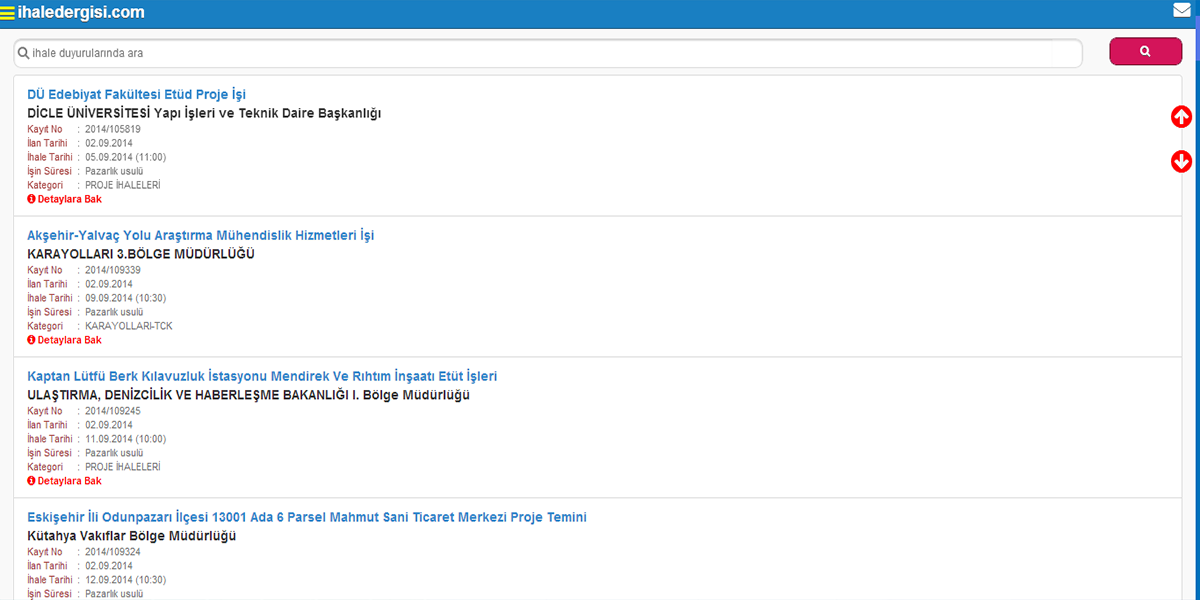
Task: Click the magnifier icon inside the search box
Action: pos(23,53)
